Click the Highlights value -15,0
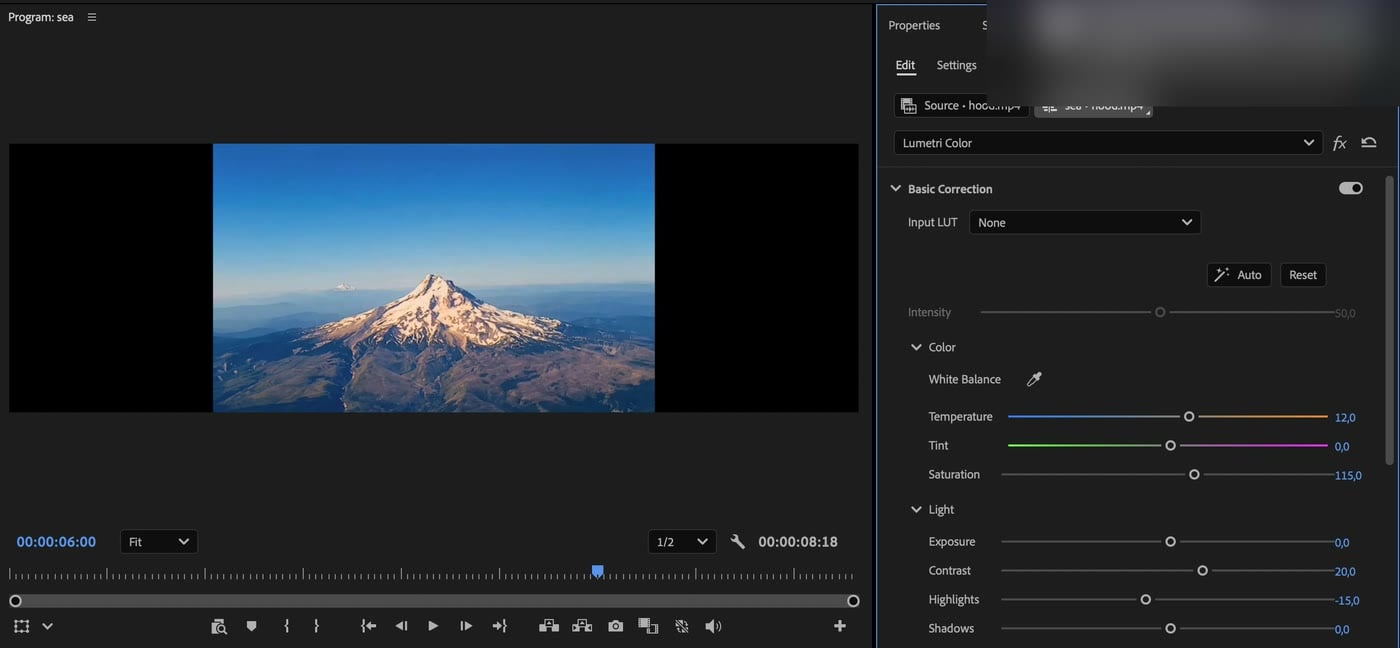Viewport: 1400px width, 648px height. 1347,601
